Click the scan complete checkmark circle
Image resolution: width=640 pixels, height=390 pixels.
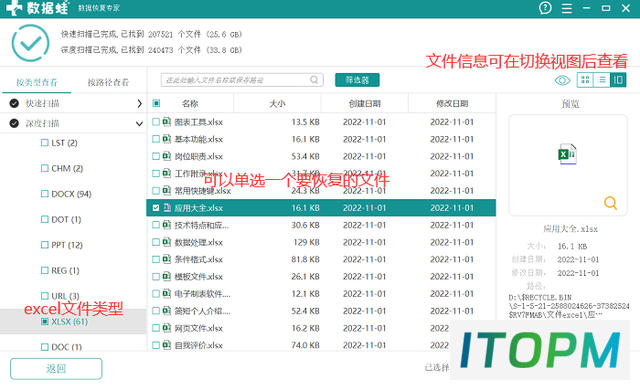click(31, 43)
